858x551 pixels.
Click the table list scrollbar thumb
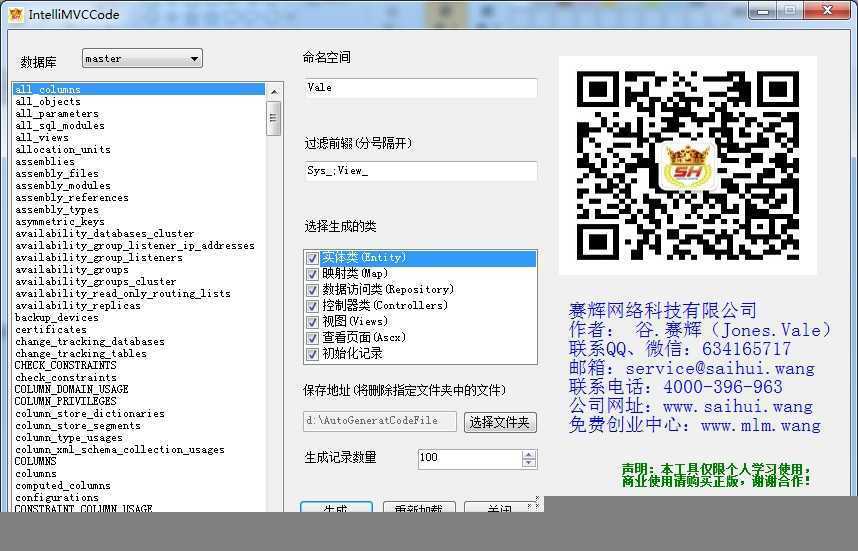(274, 118)
